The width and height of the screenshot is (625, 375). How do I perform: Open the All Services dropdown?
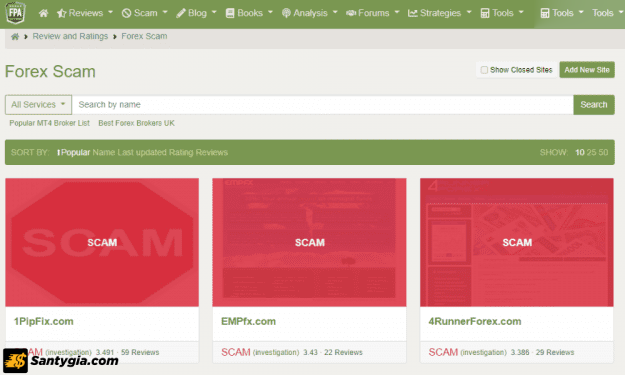[x=38, y=105]
